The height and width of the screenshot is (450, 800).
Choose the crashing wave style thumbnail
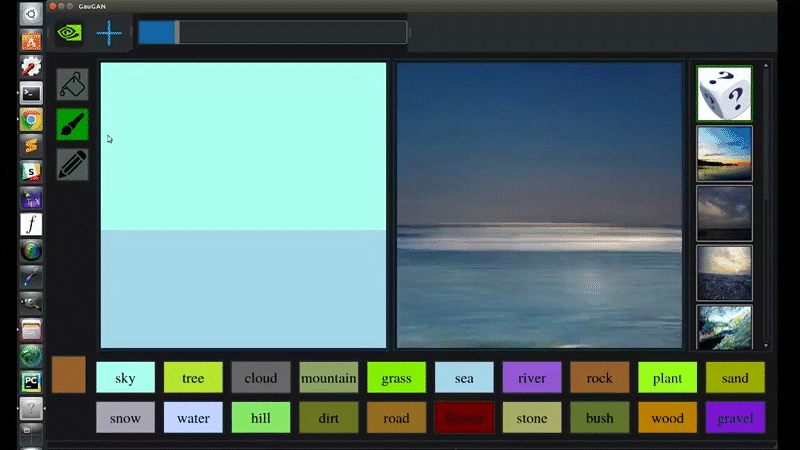[x=724, y=328]
